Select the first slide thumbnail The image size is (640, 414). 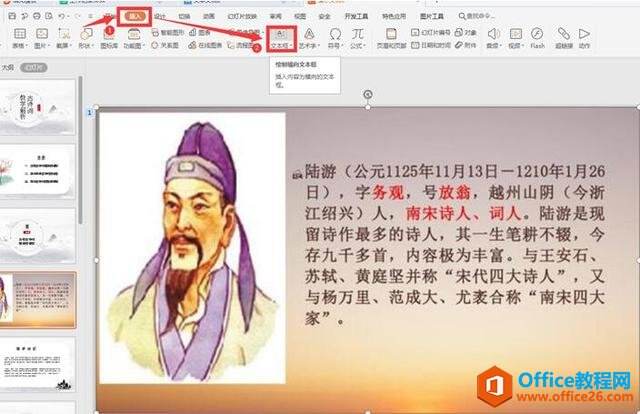(x=37, y=107)
